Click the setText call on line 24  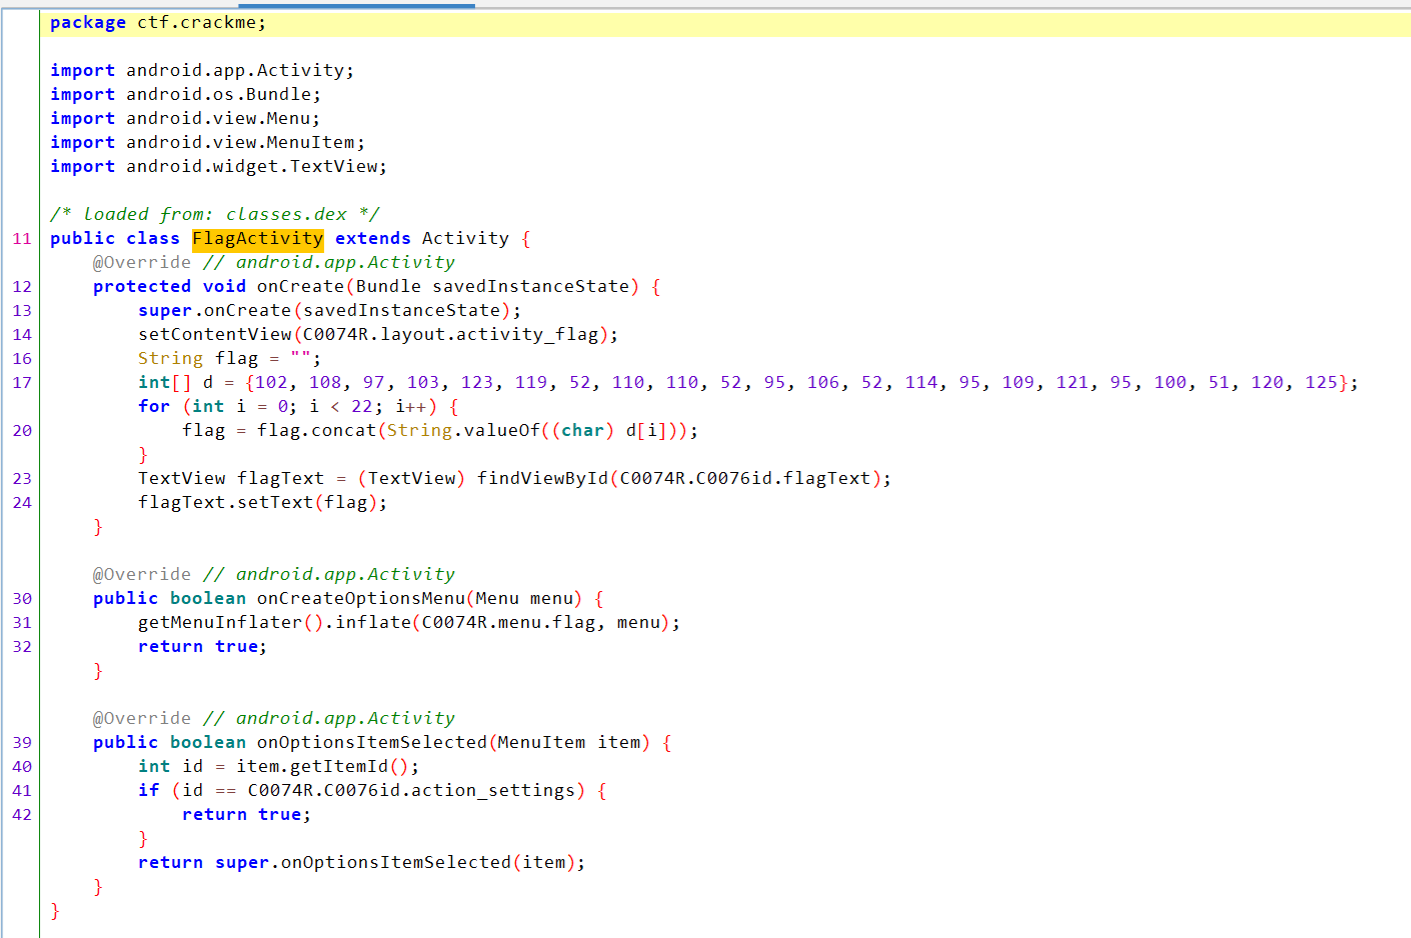pyautogui.click(x=275, y=502)
